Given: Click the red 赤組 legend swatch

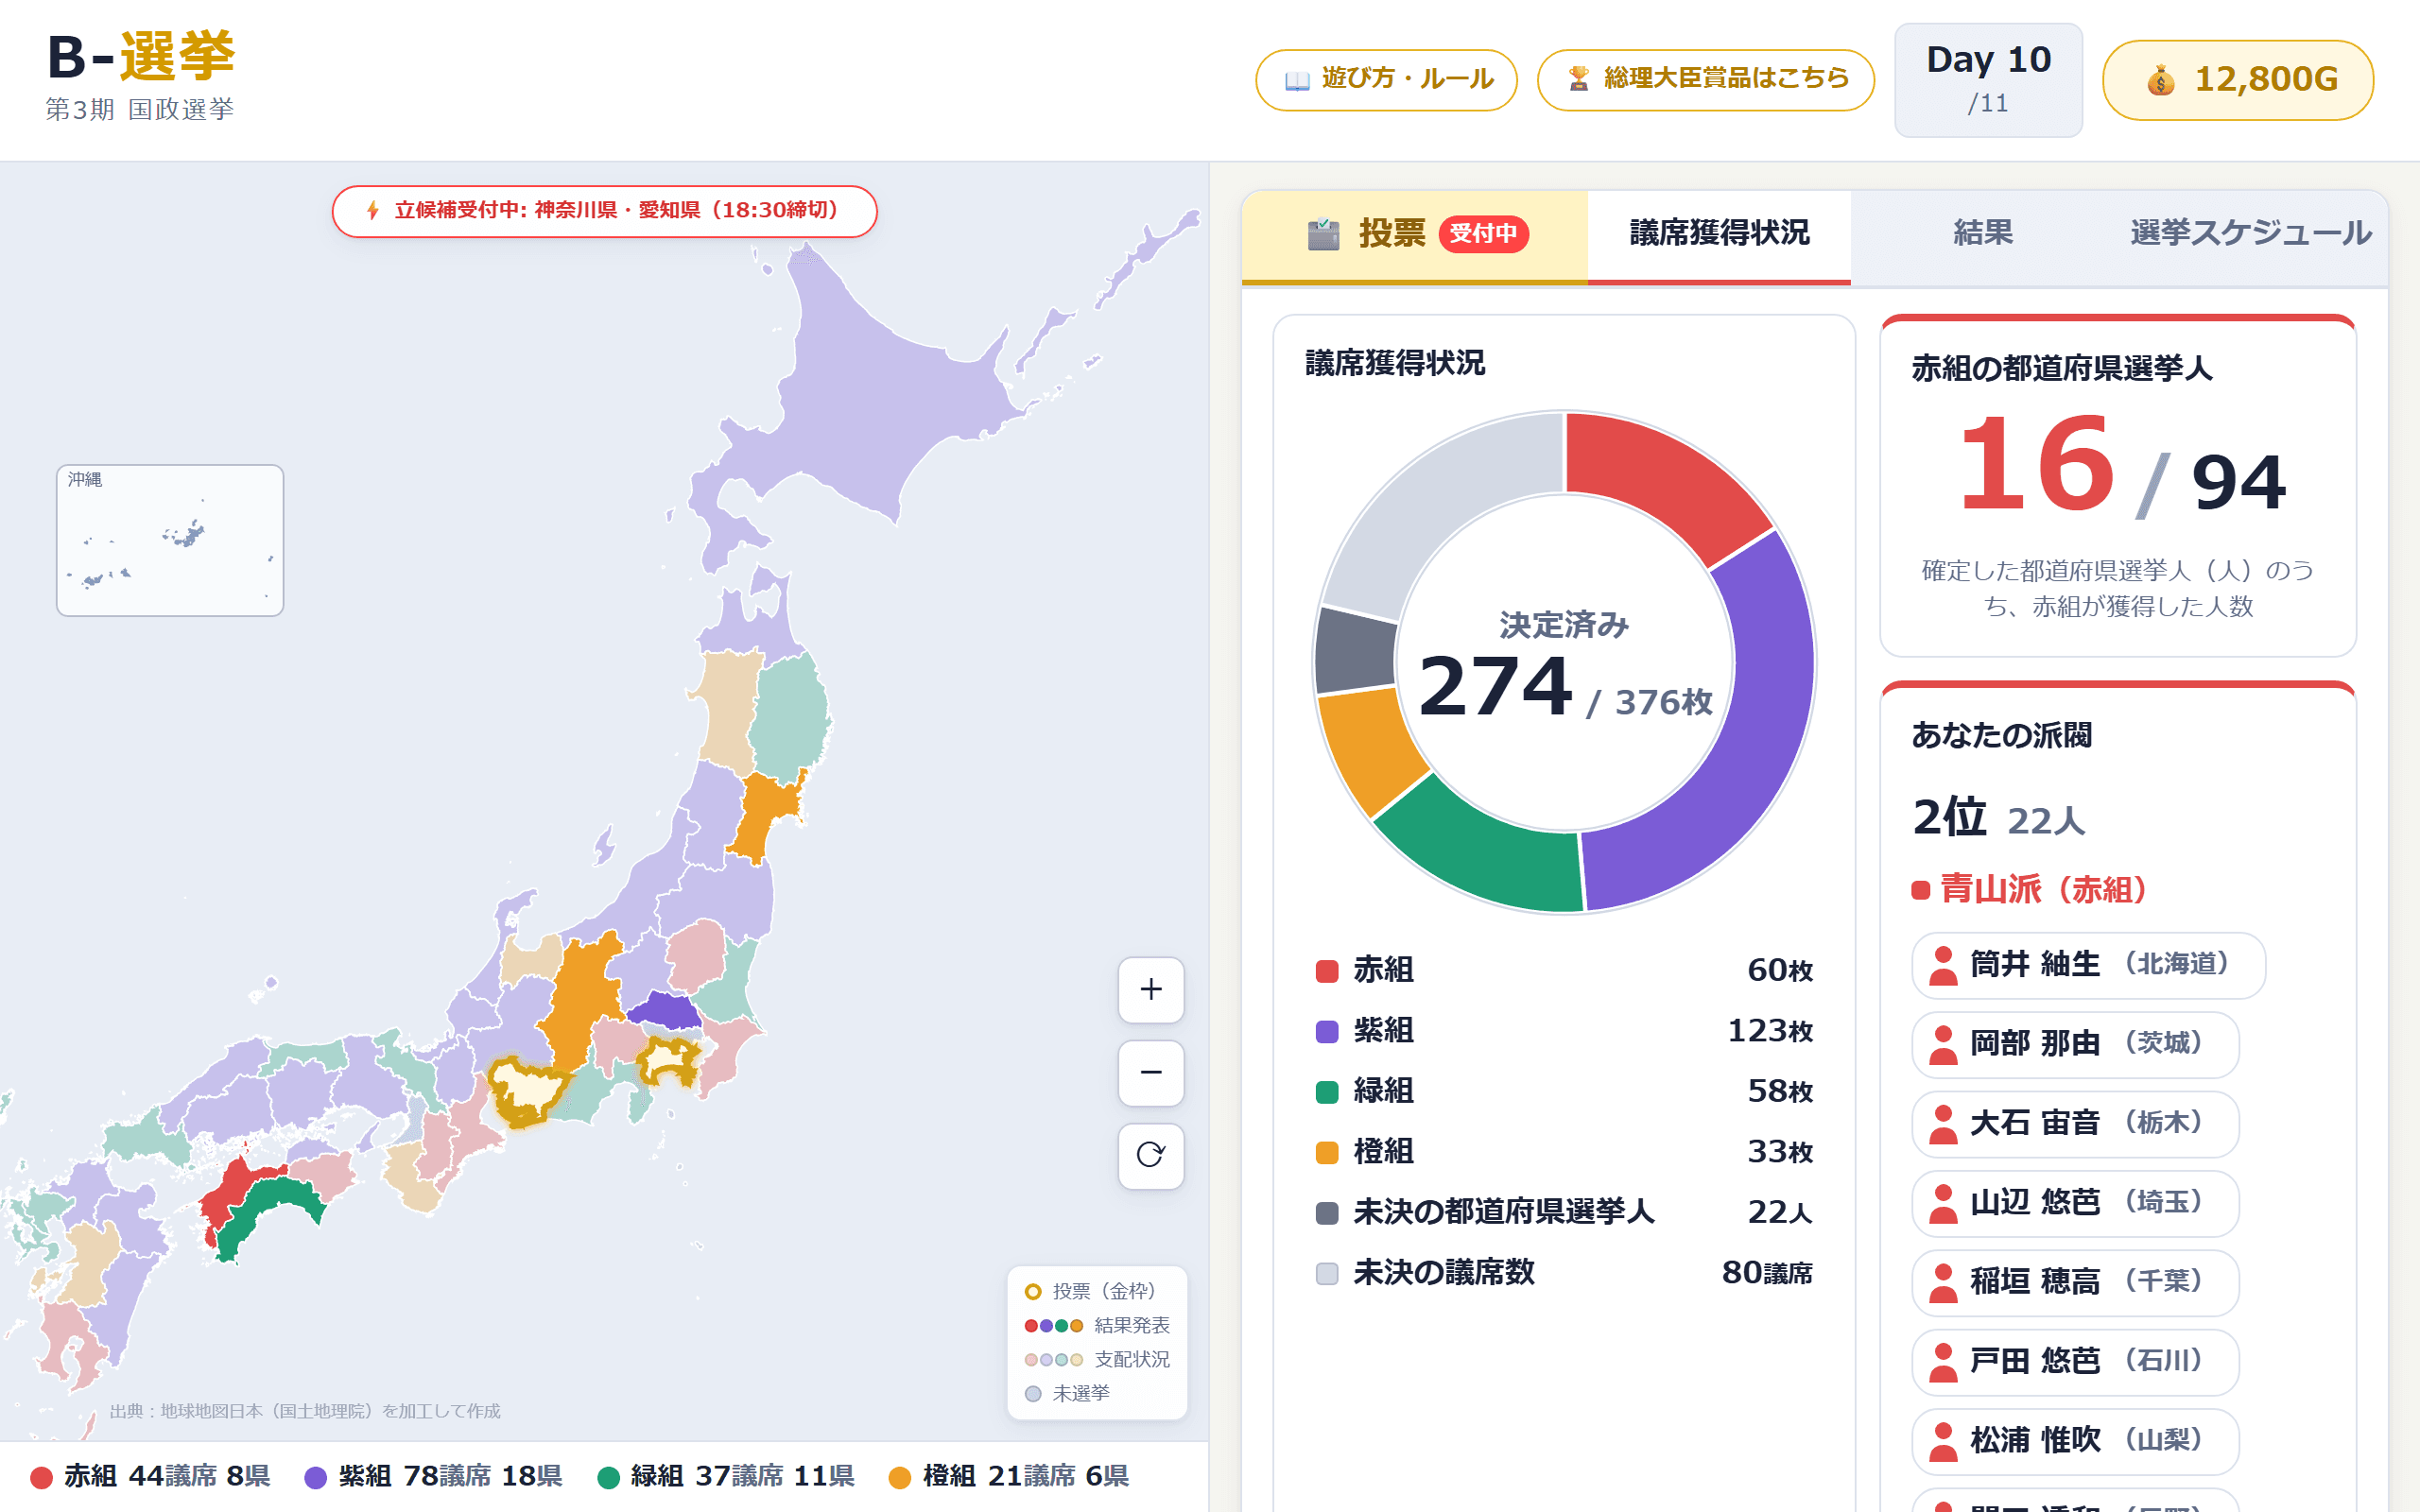Looking at the screenshot, I should [1327, 972].
